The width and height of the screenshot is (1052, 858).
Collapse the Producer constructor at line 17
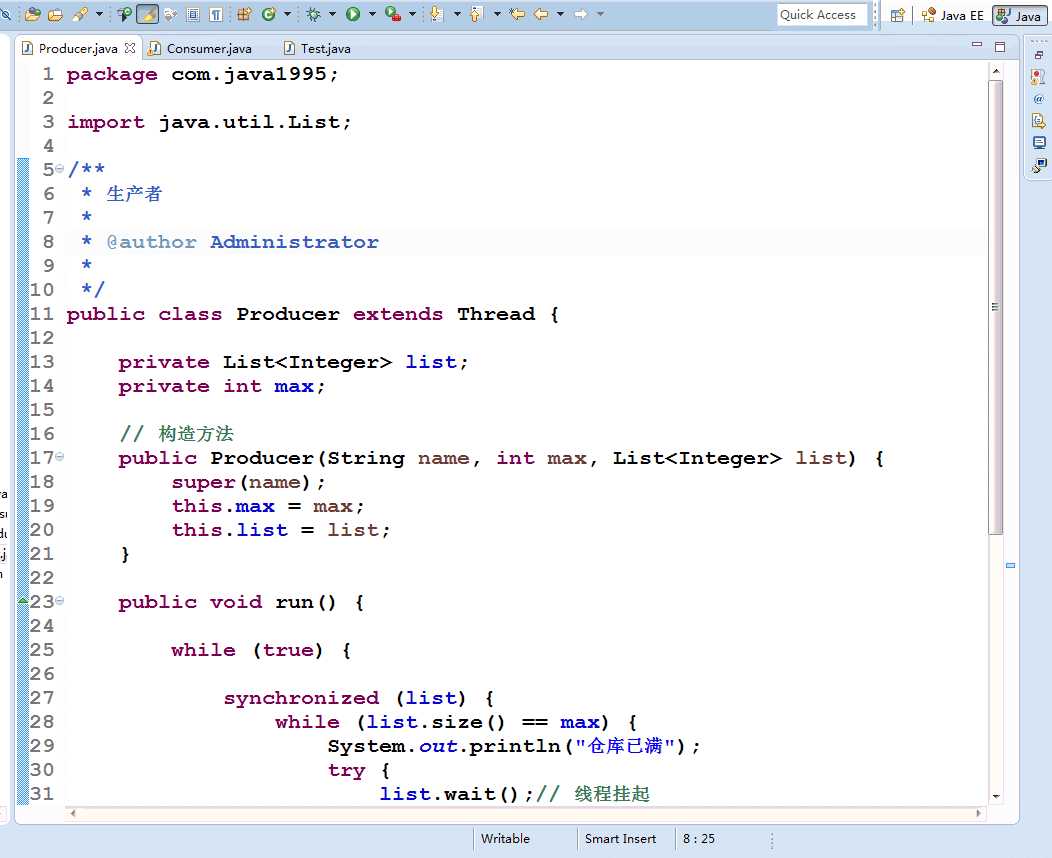pyautogui.click(x=59, y=456)
